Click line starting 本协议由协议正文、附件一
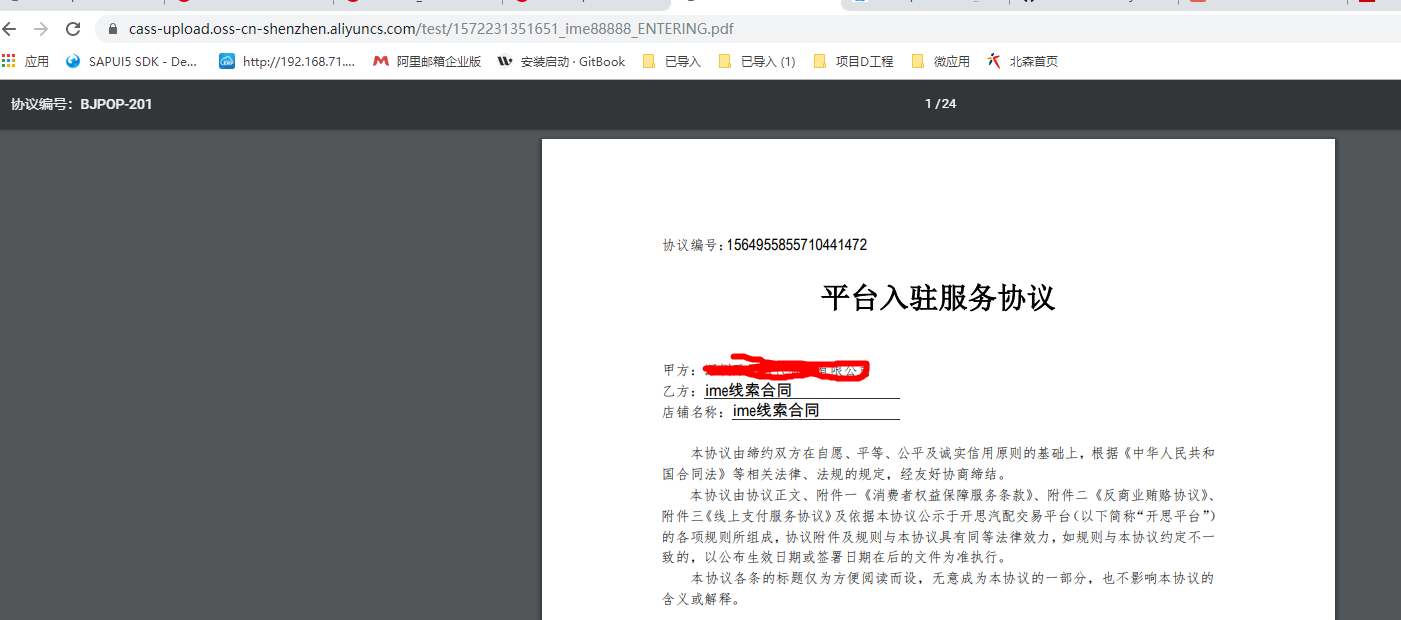This screenshot has height=620, width=1401. click(952, 495)
